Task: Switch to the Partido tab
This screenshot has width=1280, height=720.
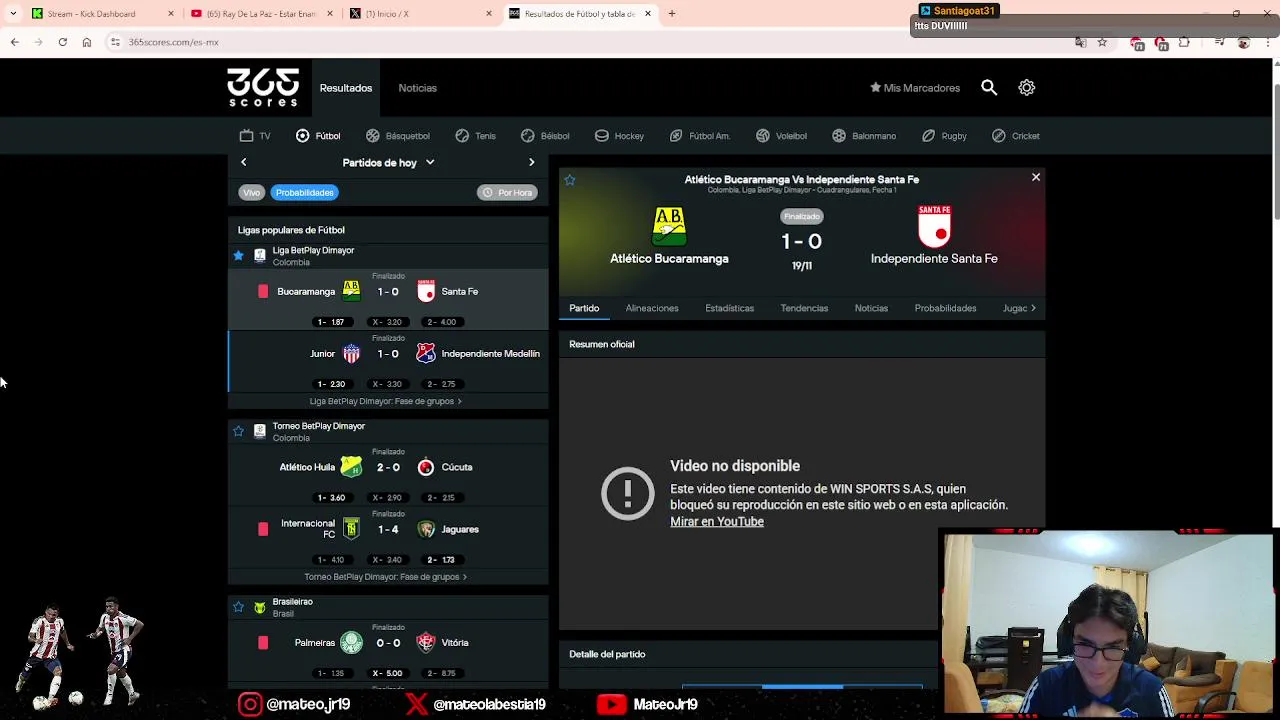Action: 584,308
